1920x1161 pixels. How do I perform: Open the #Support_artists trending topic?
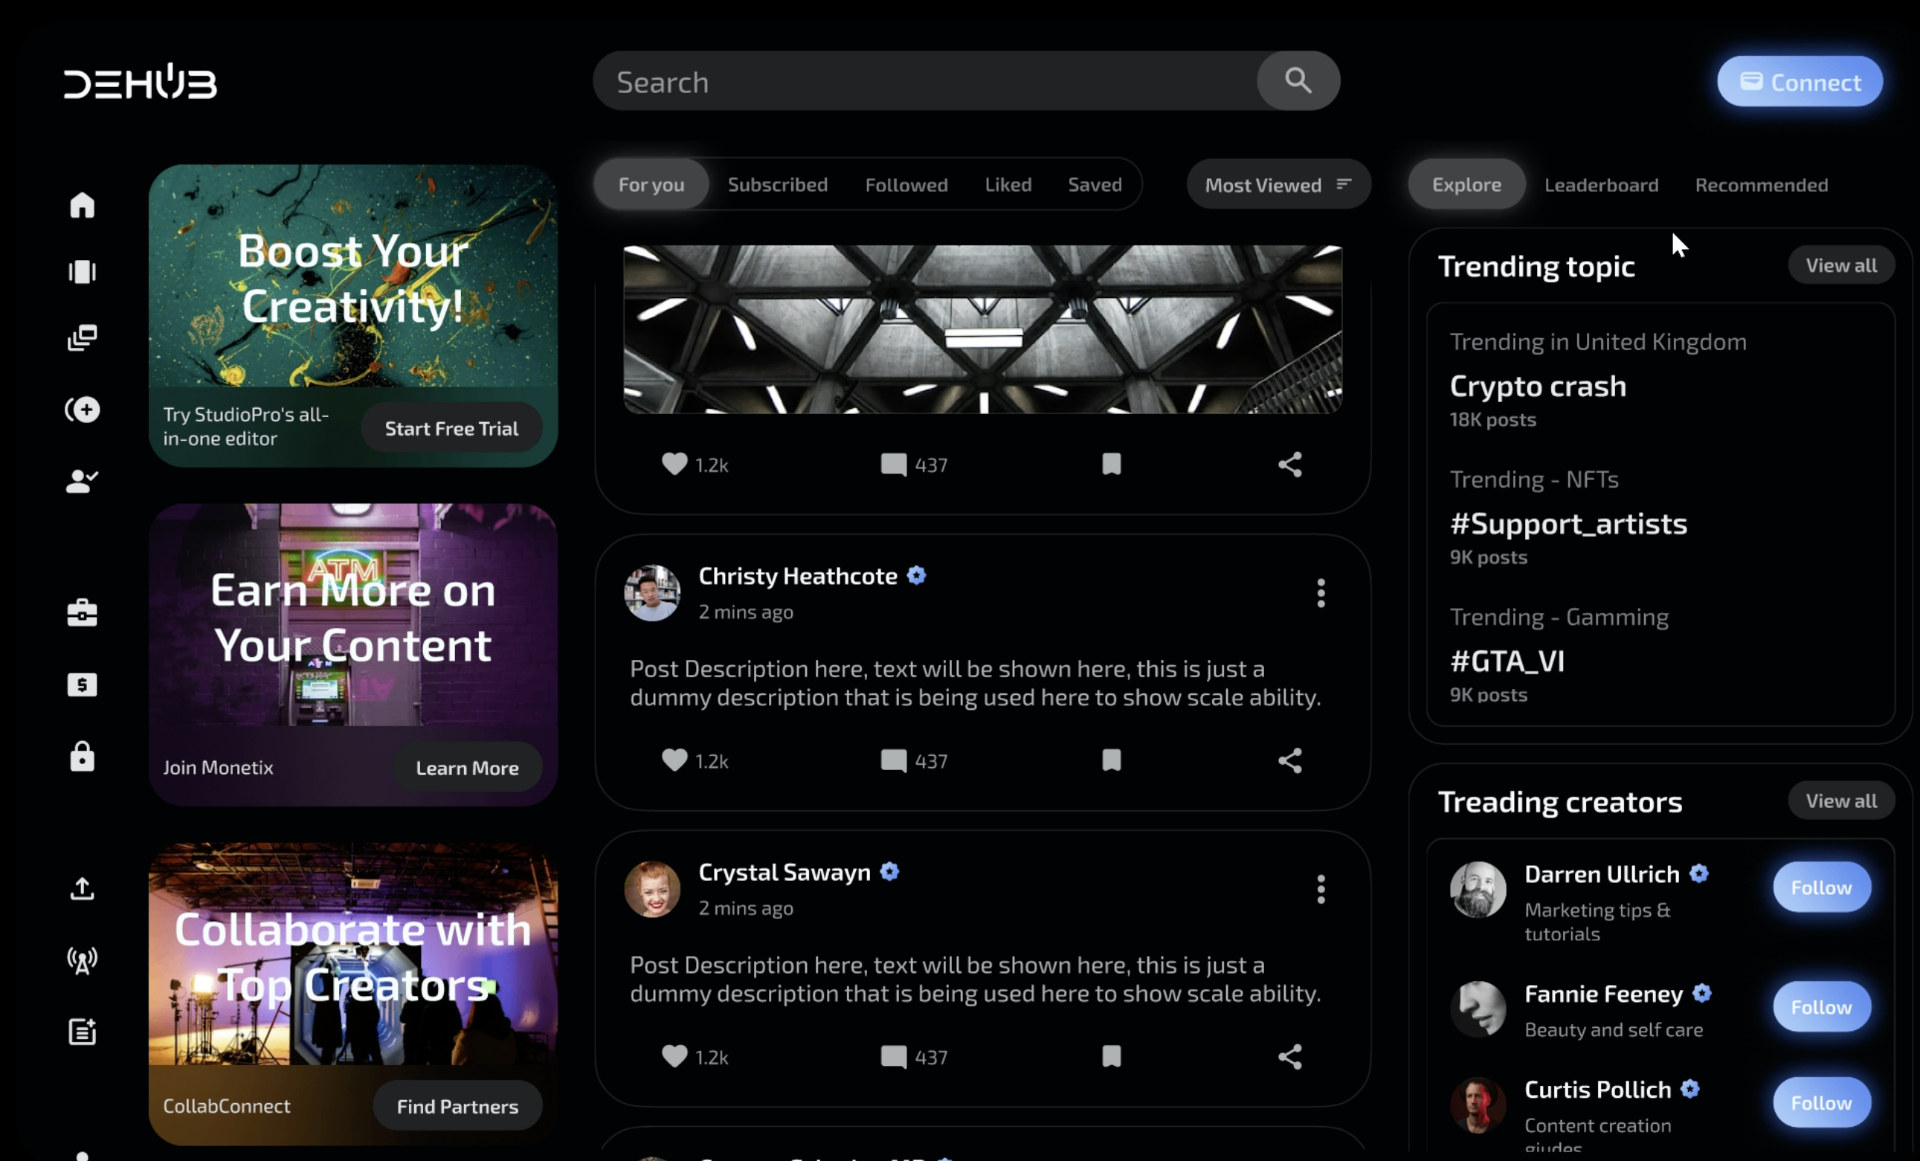point(1568,524)
